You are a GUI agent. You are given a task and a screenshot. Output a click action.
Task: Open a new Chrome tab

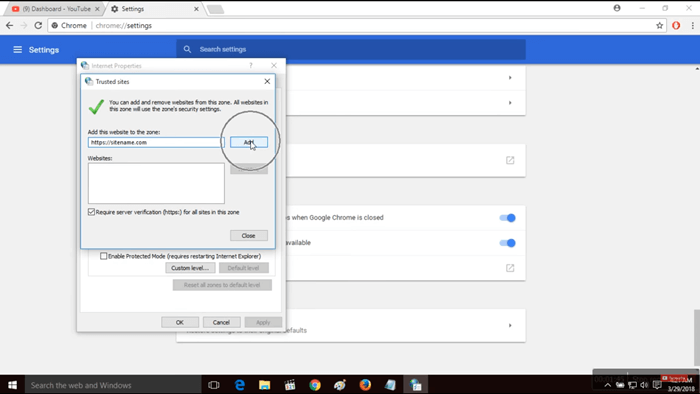pos(215,9)
